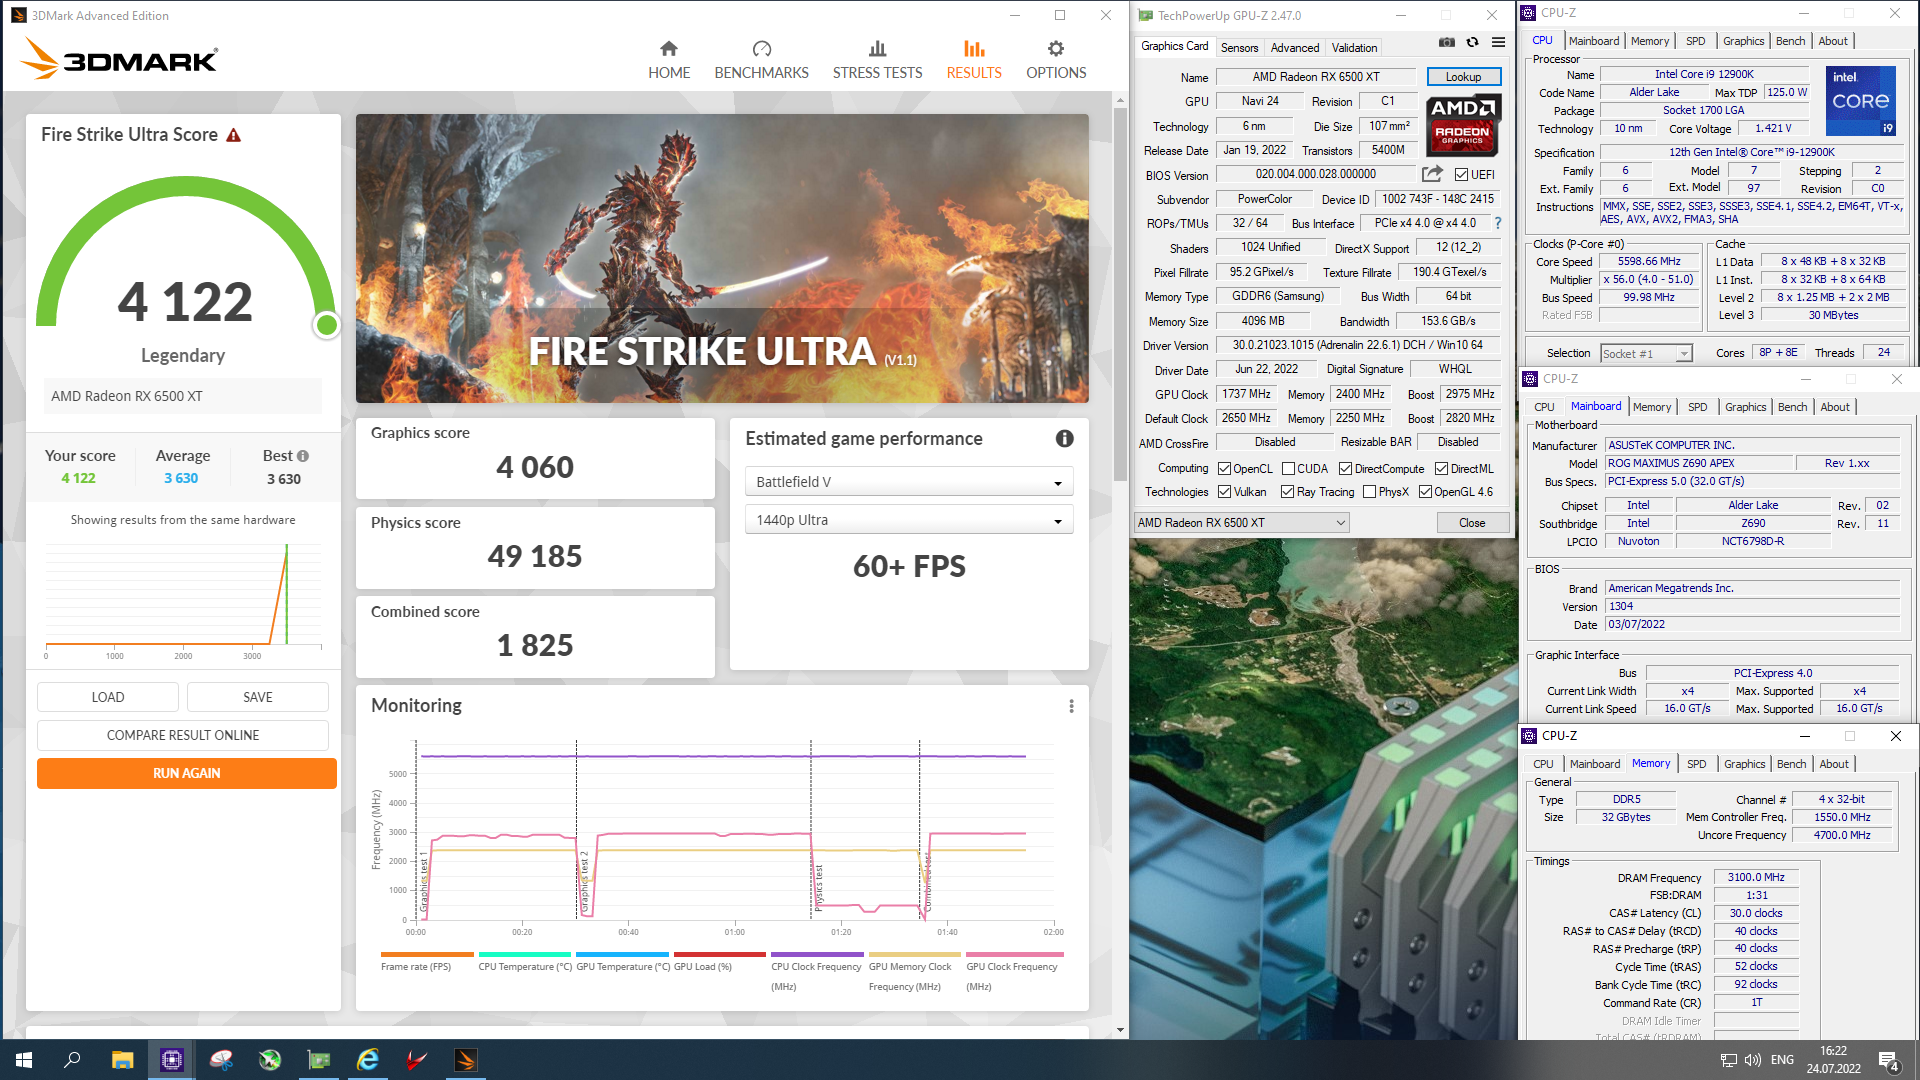Click the 3DMark taskbar icon
The width and height of the screenshot is (1920, 1080).
pyautogui.click(x=466, y=1060)
